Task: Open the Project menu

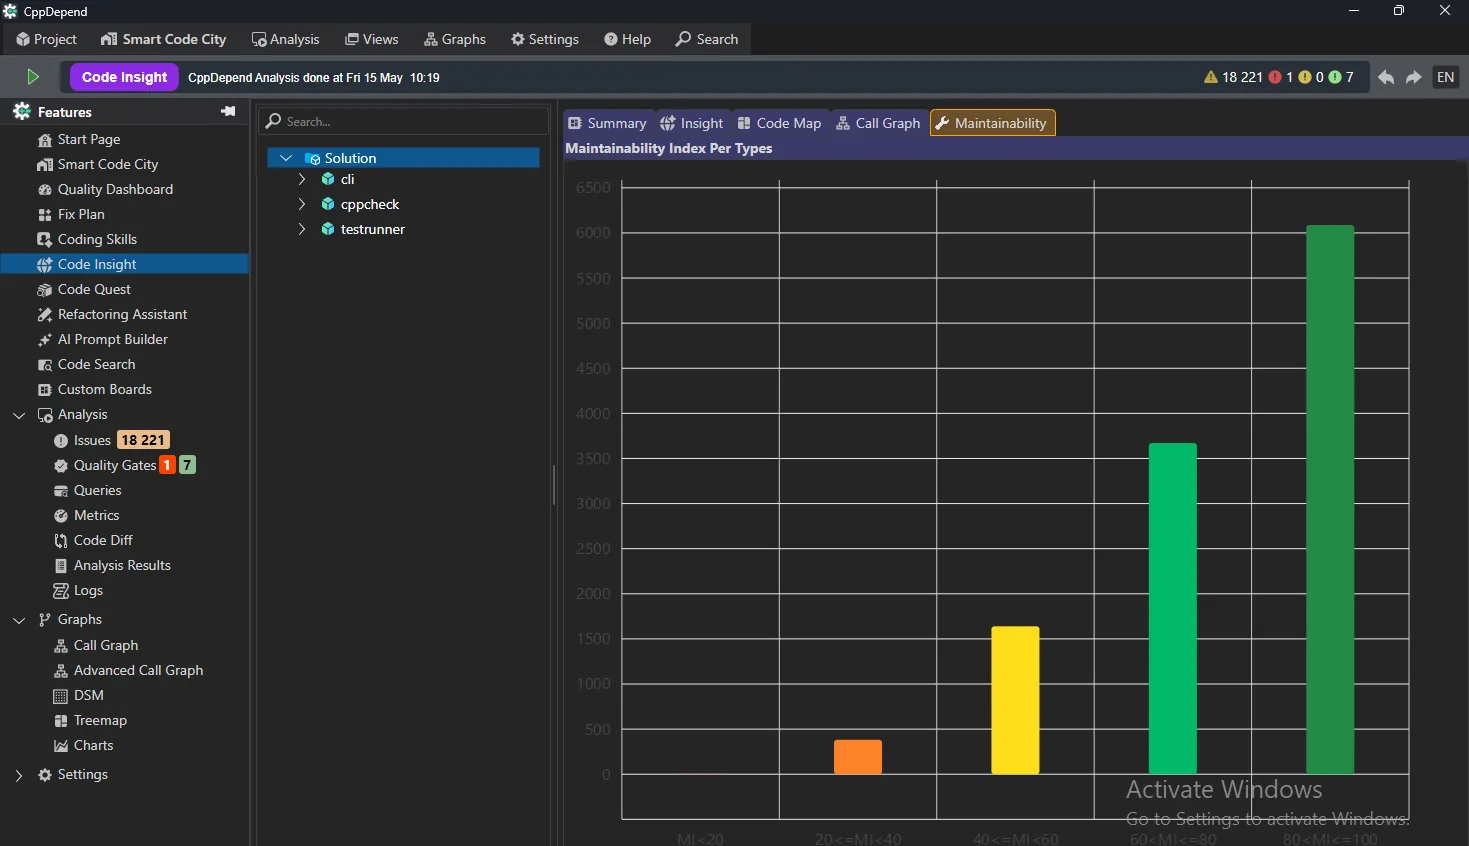Action: 46,39
